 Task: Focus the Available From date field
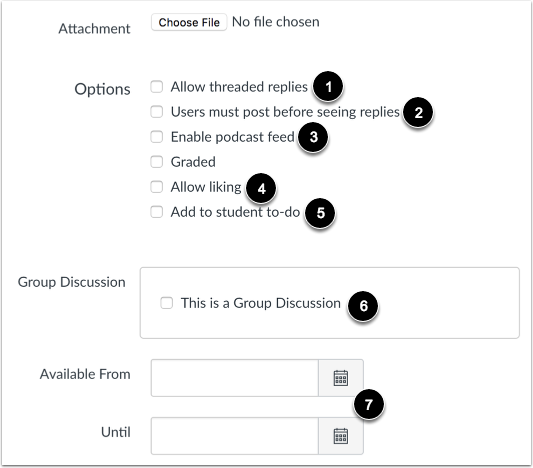pyautogui.click(x=235, y=378)
